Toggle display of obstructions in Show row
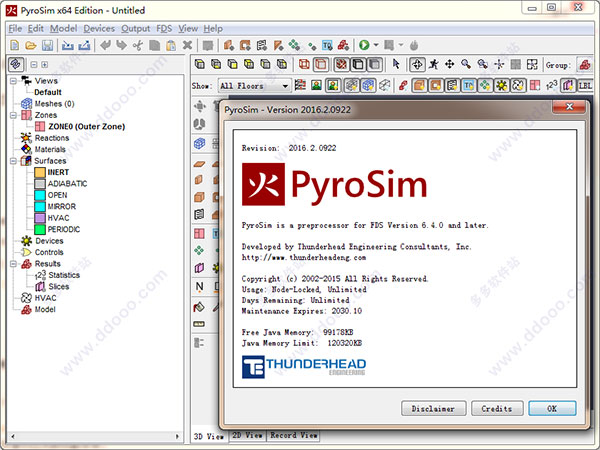The height and width of the screenshot is (450, 600). [419, 85]
